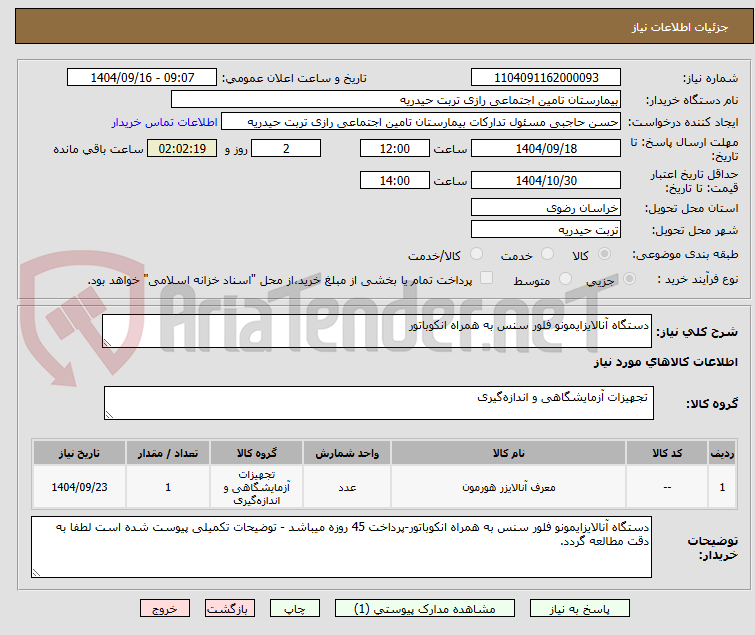Image resolution: width=755 pixels, height=635 pixels.
Task: Open اطلاعات تماس خریدار contact link
Action: [x=165, y=122]
